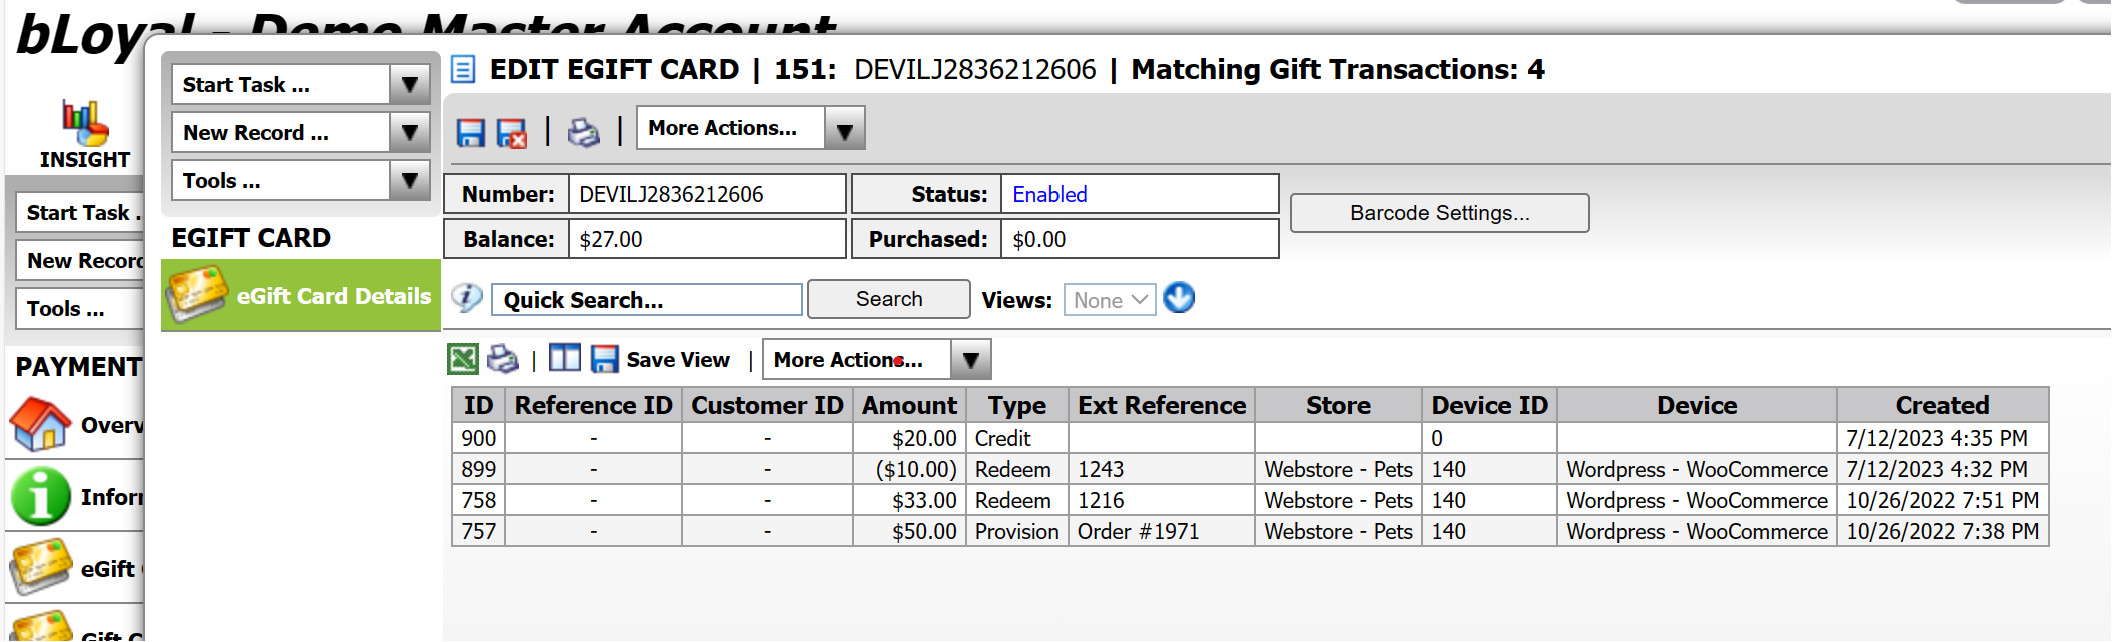The height and width of the screenshot is (642, 2112).
Task: Click in the Quick Search field
Action: click(x=646, y=300)
